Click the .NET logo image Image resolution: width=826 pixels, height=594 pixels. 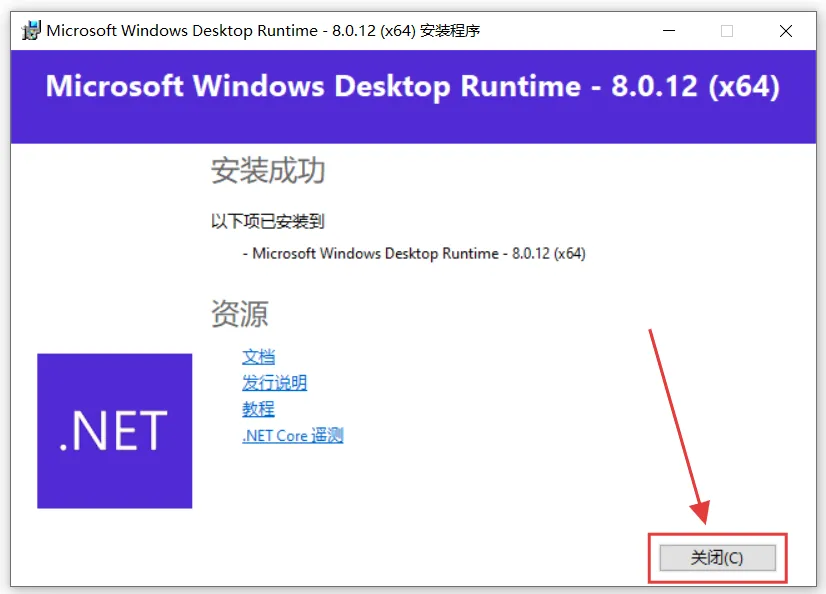point(115,431)
